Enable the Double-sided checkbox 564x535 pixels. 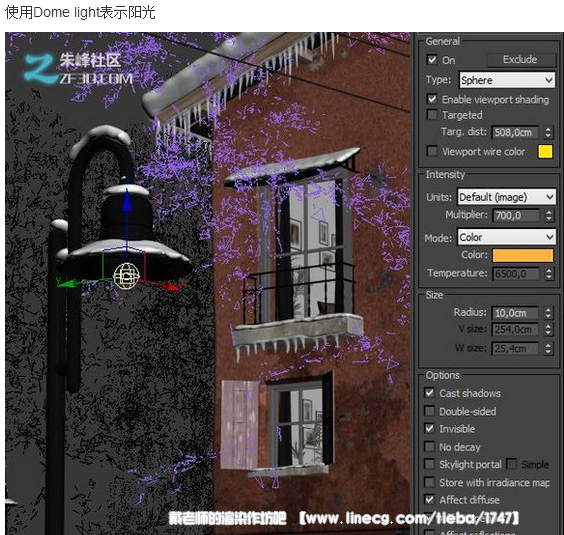(x=429, y=411)
